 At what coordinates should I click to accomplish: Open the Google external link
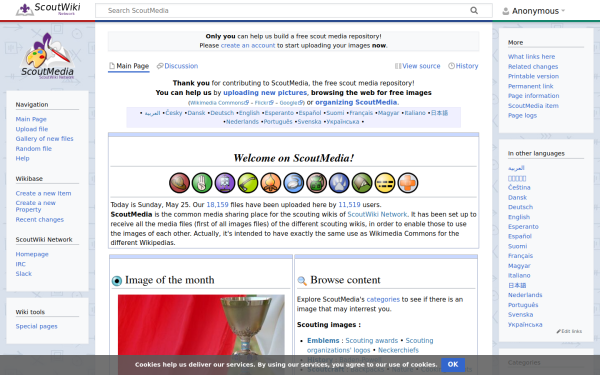(x=291, y=103)
